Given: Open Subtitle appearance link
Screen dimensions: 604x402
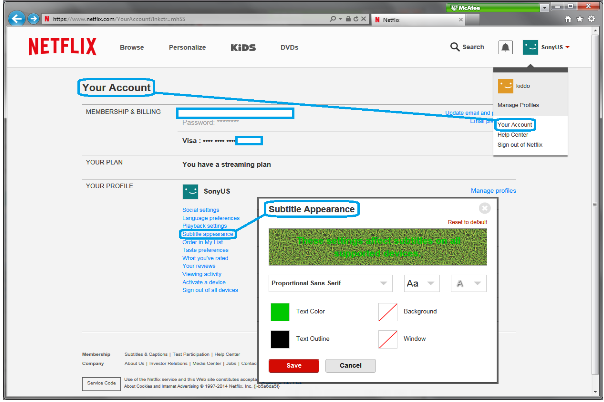Looking at the screenshot, I should tap(208, 234).
